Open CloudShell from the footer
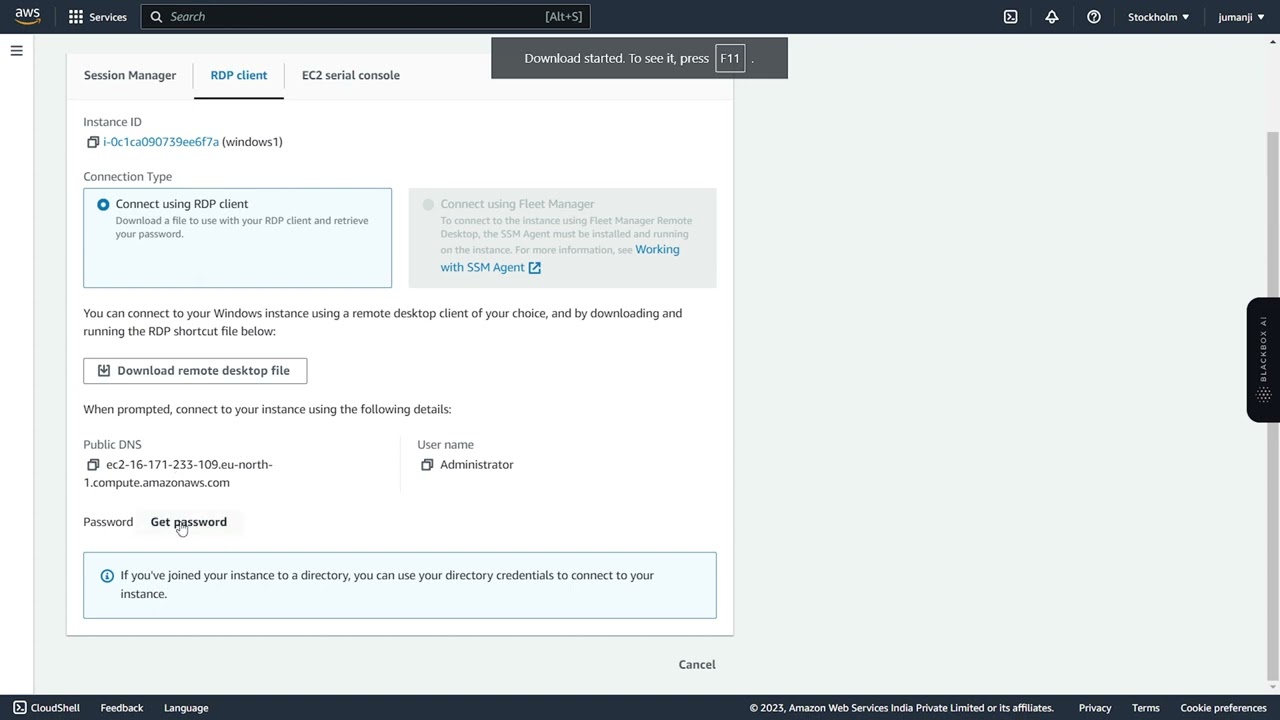Viewport: 1280px width, 720px height. (x=46, y=708)
